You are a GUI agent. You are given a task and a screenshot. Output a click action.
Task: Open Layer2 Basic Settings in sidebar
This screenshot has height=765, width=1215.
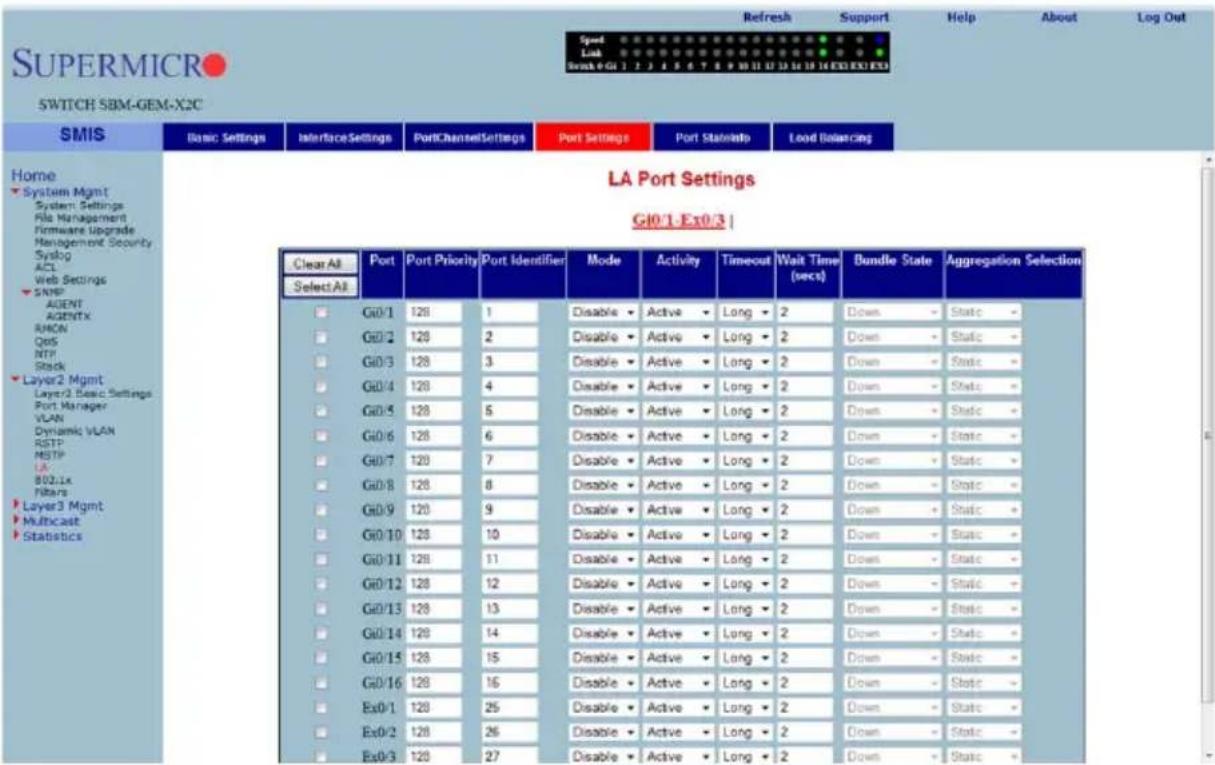pyautogui.click(x=93, y=394)
